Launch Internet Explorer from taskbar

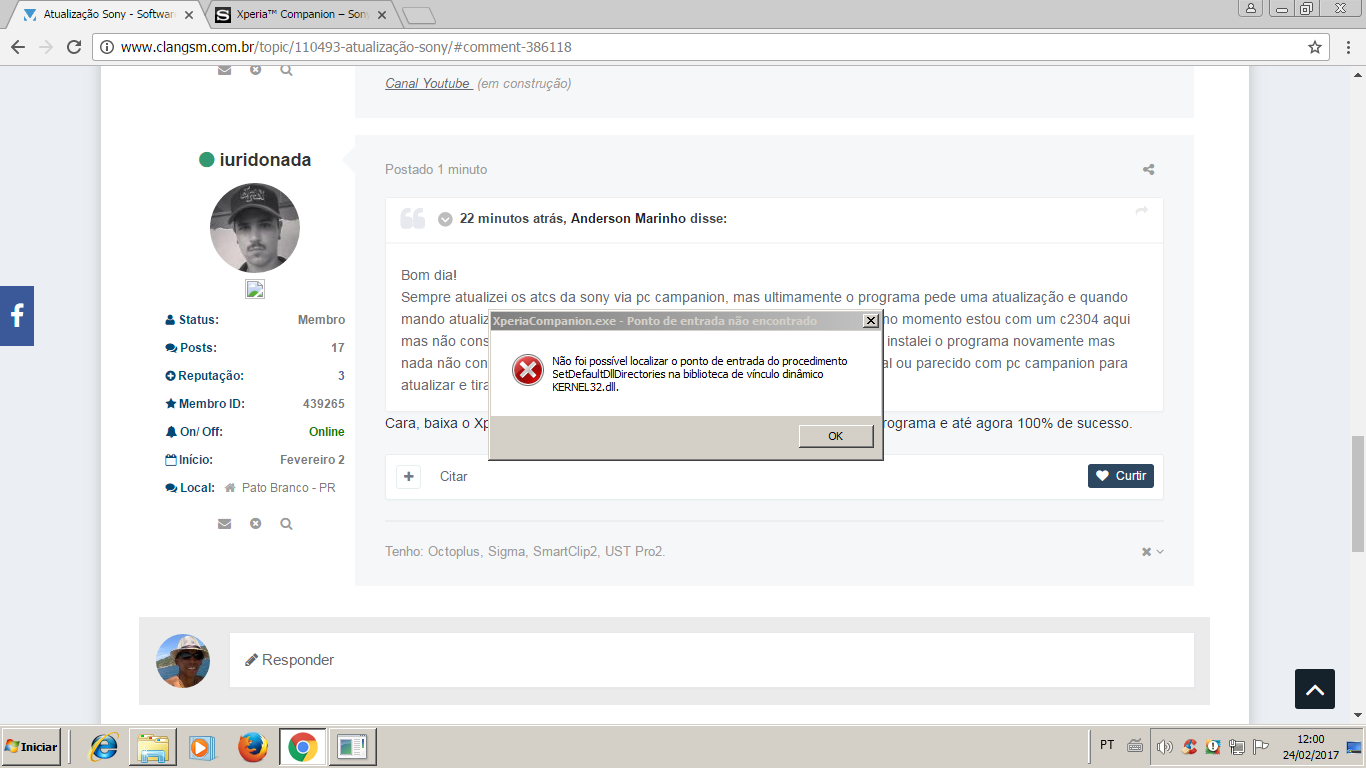pyautogui.click(x=103, y=747)
